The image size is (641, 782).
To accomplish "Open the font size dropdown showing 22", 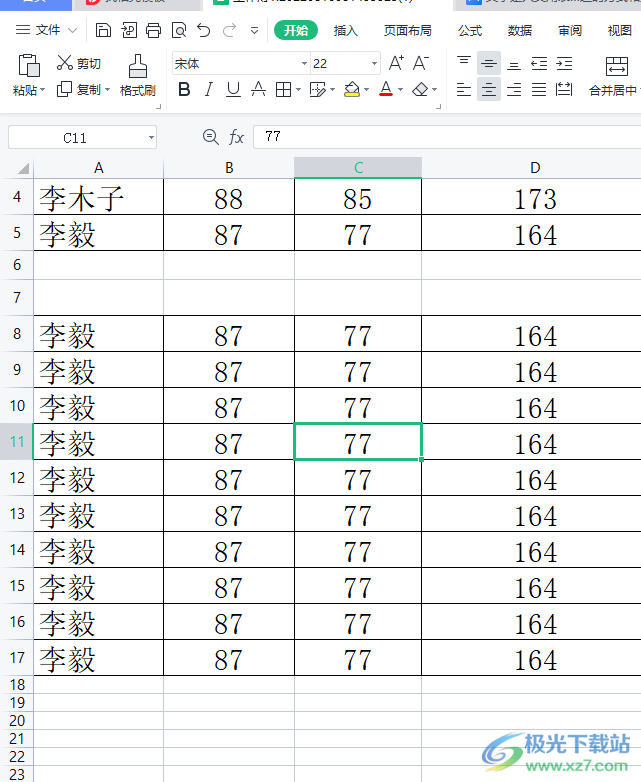I will pos(374,64).
